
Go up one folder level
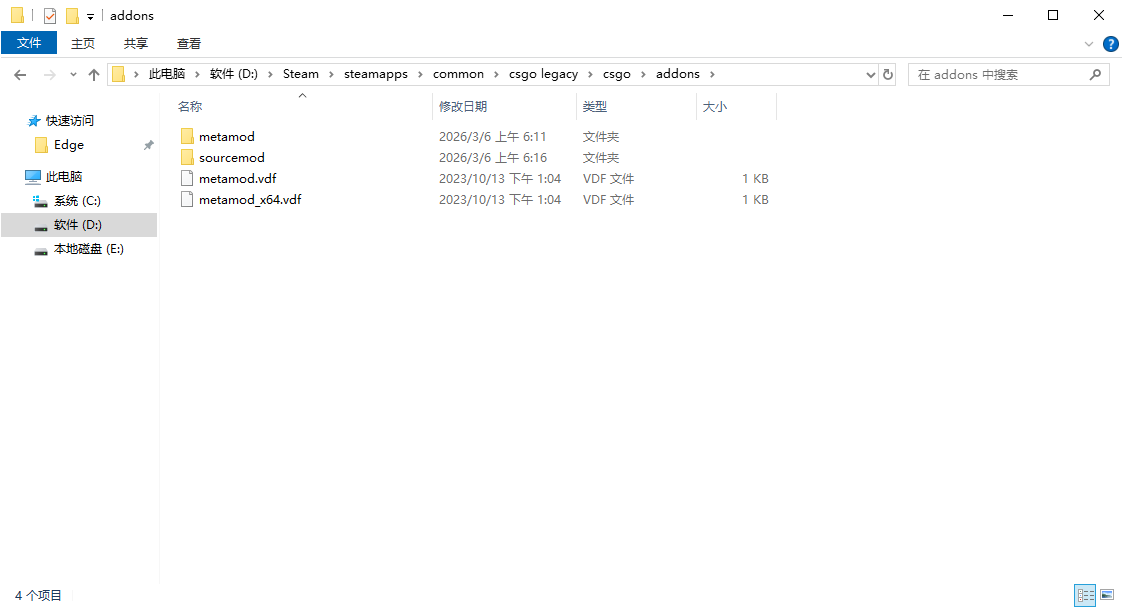[x=94, y=74]
